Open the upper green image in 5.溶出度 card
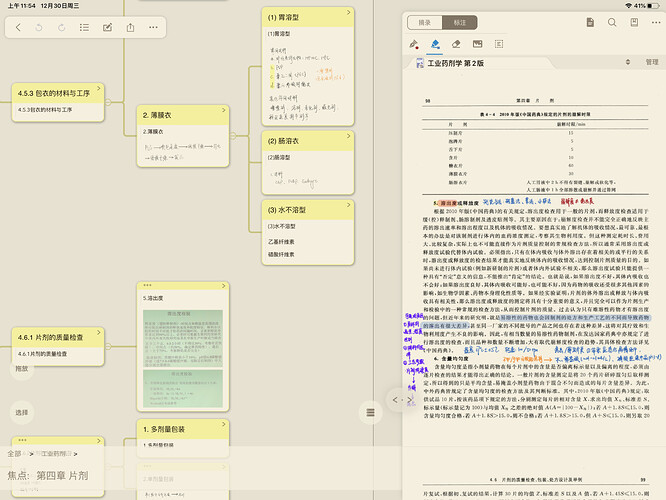666x500 pixels. 183,339
